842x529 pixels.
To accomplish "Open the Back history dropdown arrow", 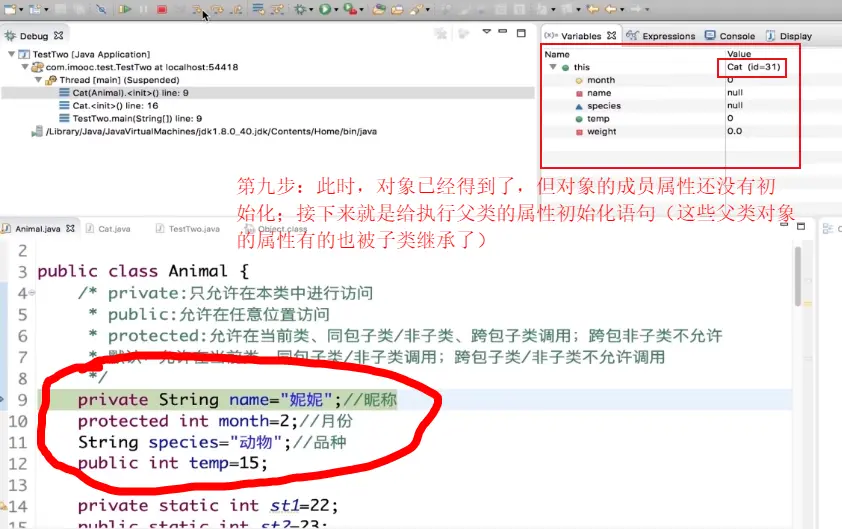I will 622,10.
